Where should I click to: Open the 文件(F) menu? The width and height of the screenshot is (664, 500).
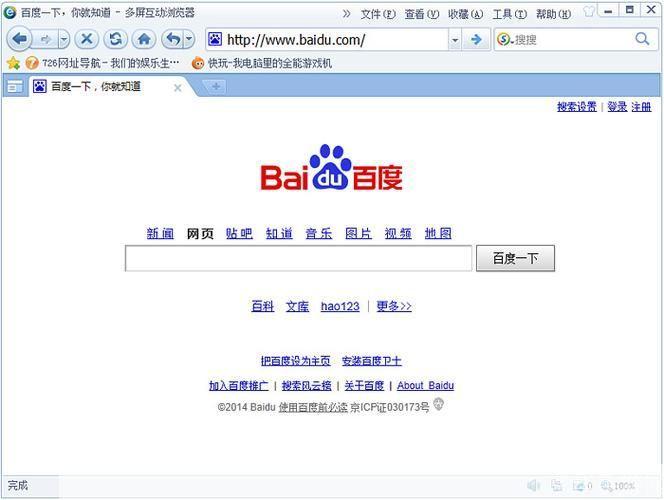[x=378, y=14]
